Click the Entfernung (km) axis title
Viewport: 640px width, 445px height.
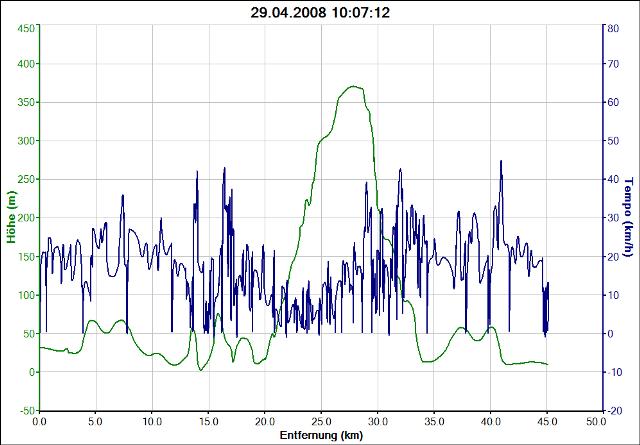[x=320, y=436]
